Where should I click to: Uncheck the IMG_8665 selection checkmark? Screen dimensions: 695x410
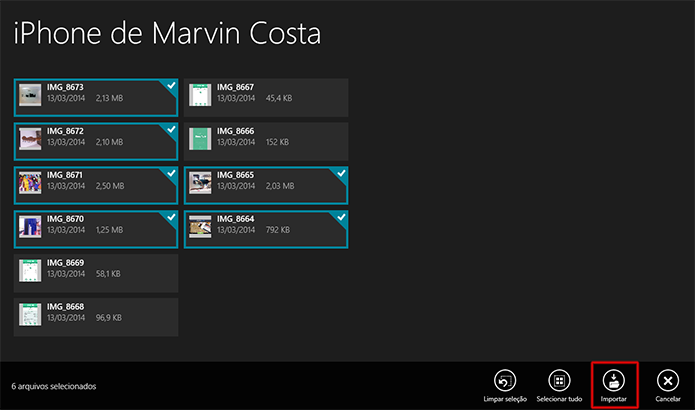[341, 173]
